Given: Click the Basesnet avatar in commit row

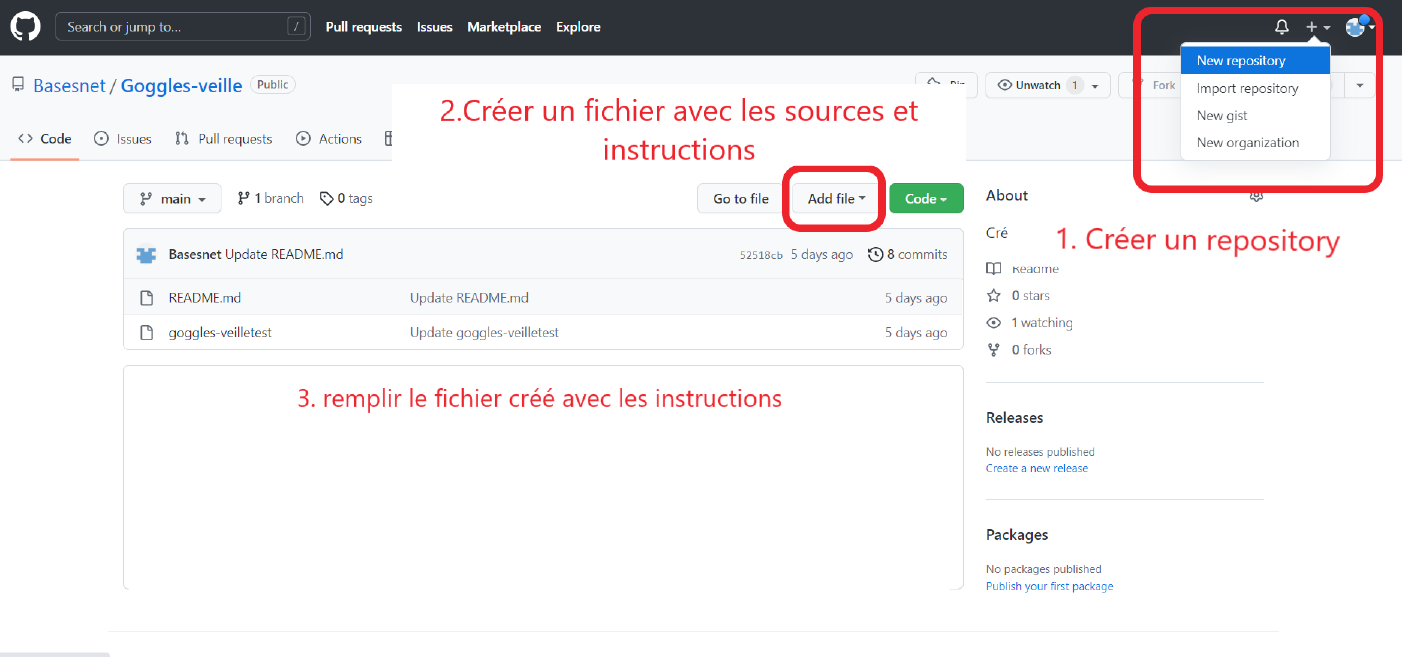Looking at the screenshot, I should [x=146, y=255].
